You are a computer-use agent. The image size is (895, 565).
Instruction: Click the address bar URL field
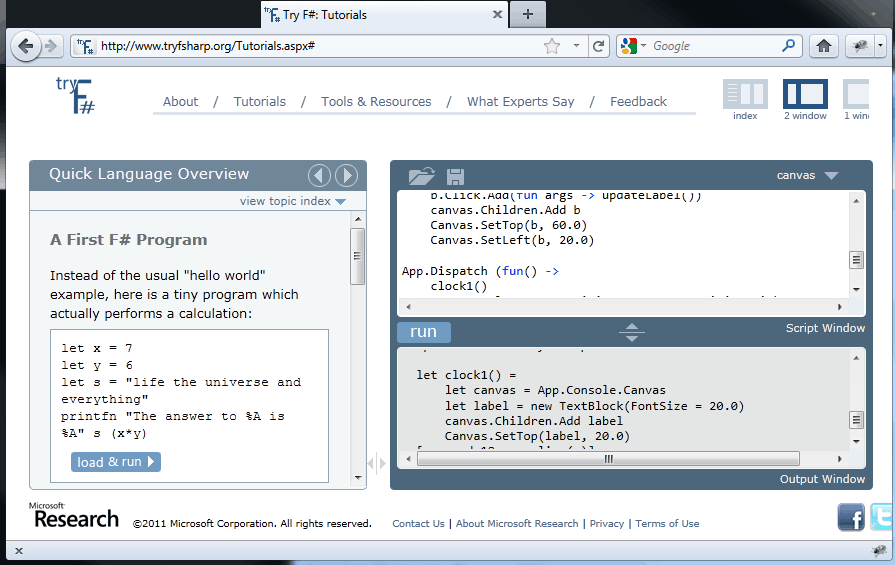point(320,46)
